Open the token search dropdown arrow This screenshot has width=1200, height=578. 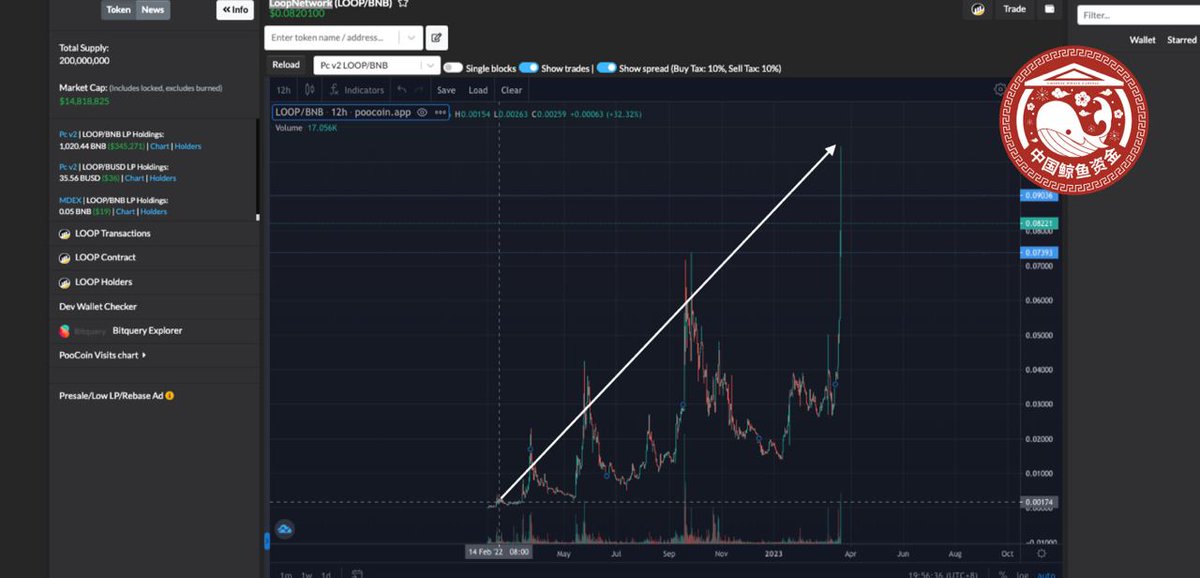click(x=411, y=38)
